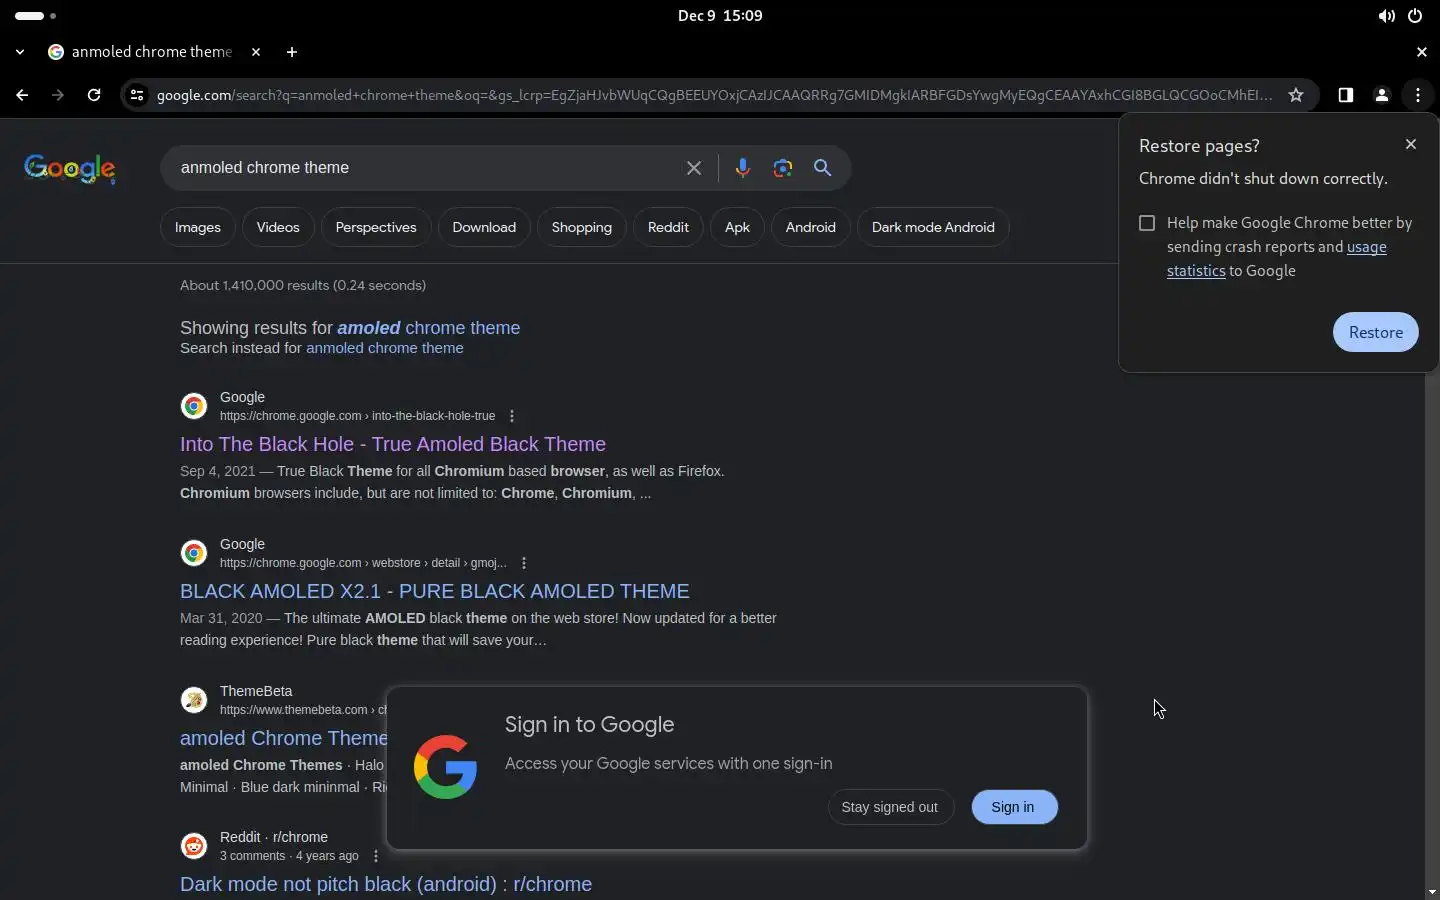This screenshot has height=900, width=1440.
Task: Click the Reddit site favicon
Action: point(194,846)
